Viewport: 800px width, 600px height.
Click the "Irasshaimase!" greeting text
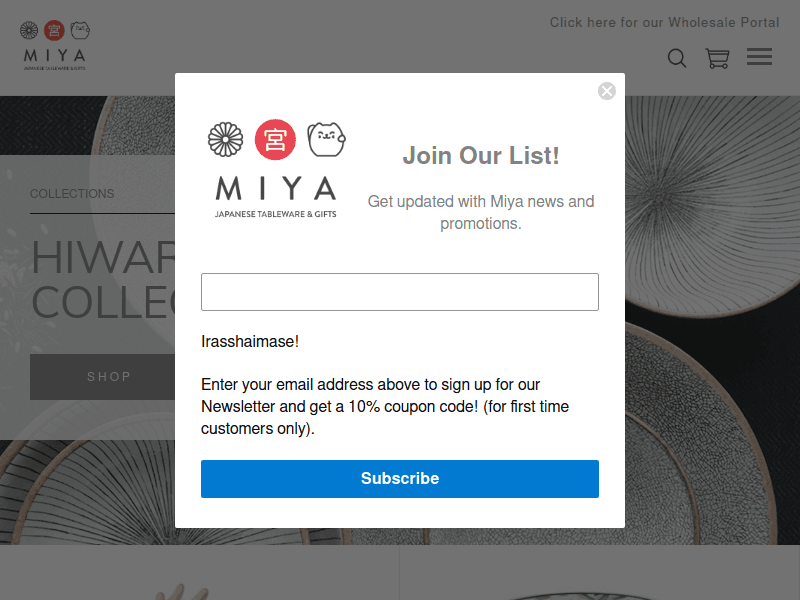click(250, 342)
